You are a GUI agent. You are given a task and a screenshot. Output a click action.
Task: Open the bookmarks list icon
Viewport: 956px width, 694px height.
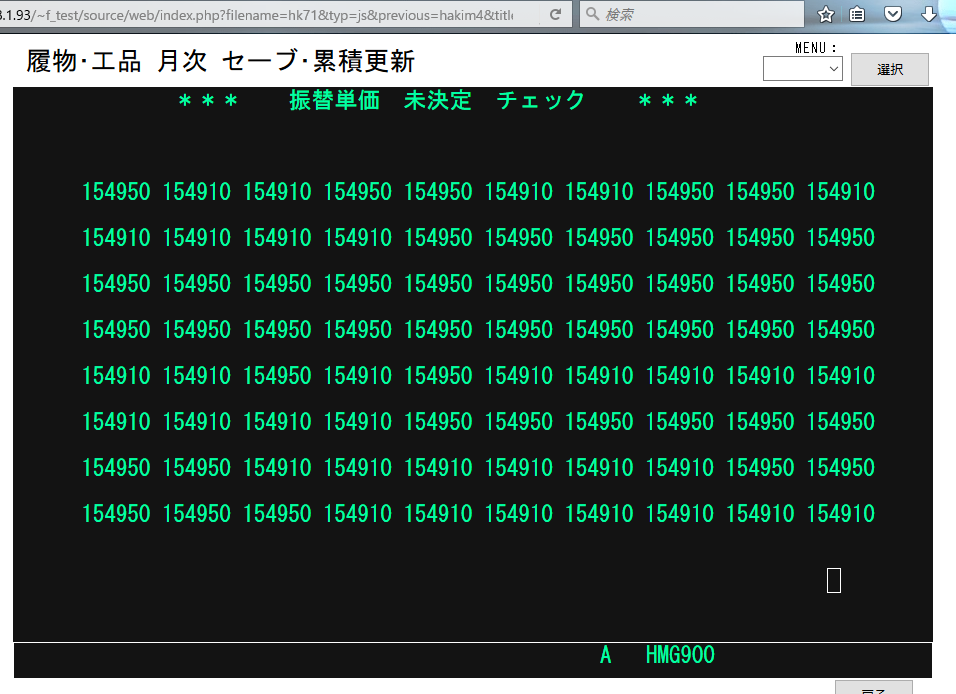858,15
